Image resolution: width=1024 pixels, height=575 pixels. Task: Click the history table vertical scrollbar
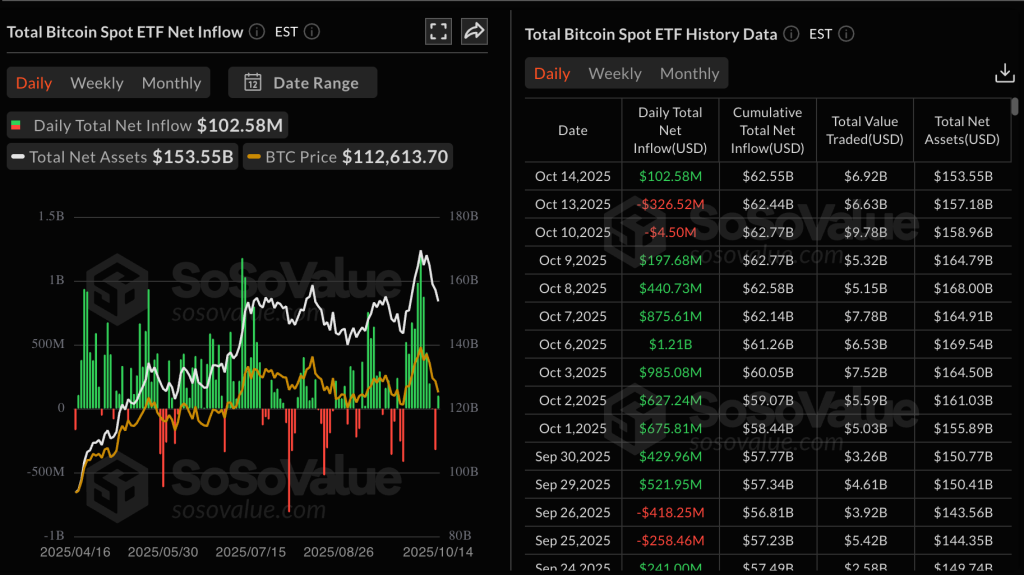pyautogui.click(x=1015, y=106)
